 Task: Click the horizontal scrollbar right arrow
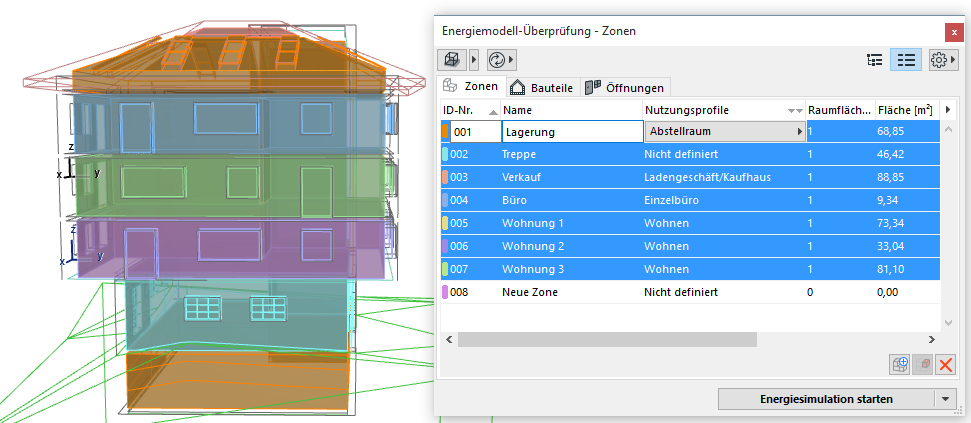tap(931, 339)
